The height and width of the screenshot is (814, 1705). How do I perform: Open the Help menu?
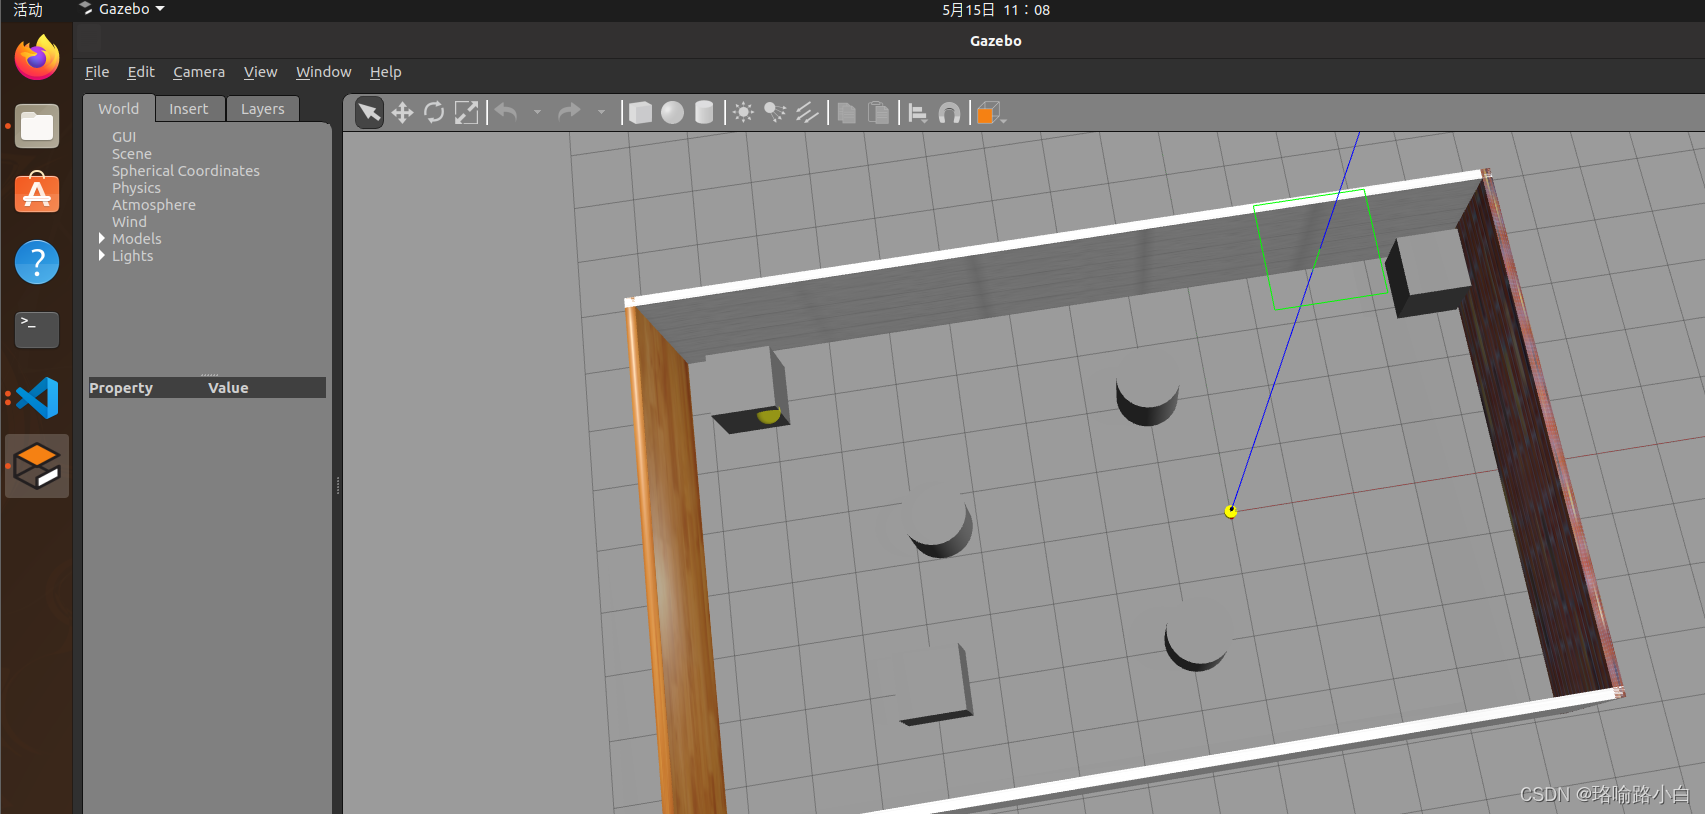pos(385,72)
